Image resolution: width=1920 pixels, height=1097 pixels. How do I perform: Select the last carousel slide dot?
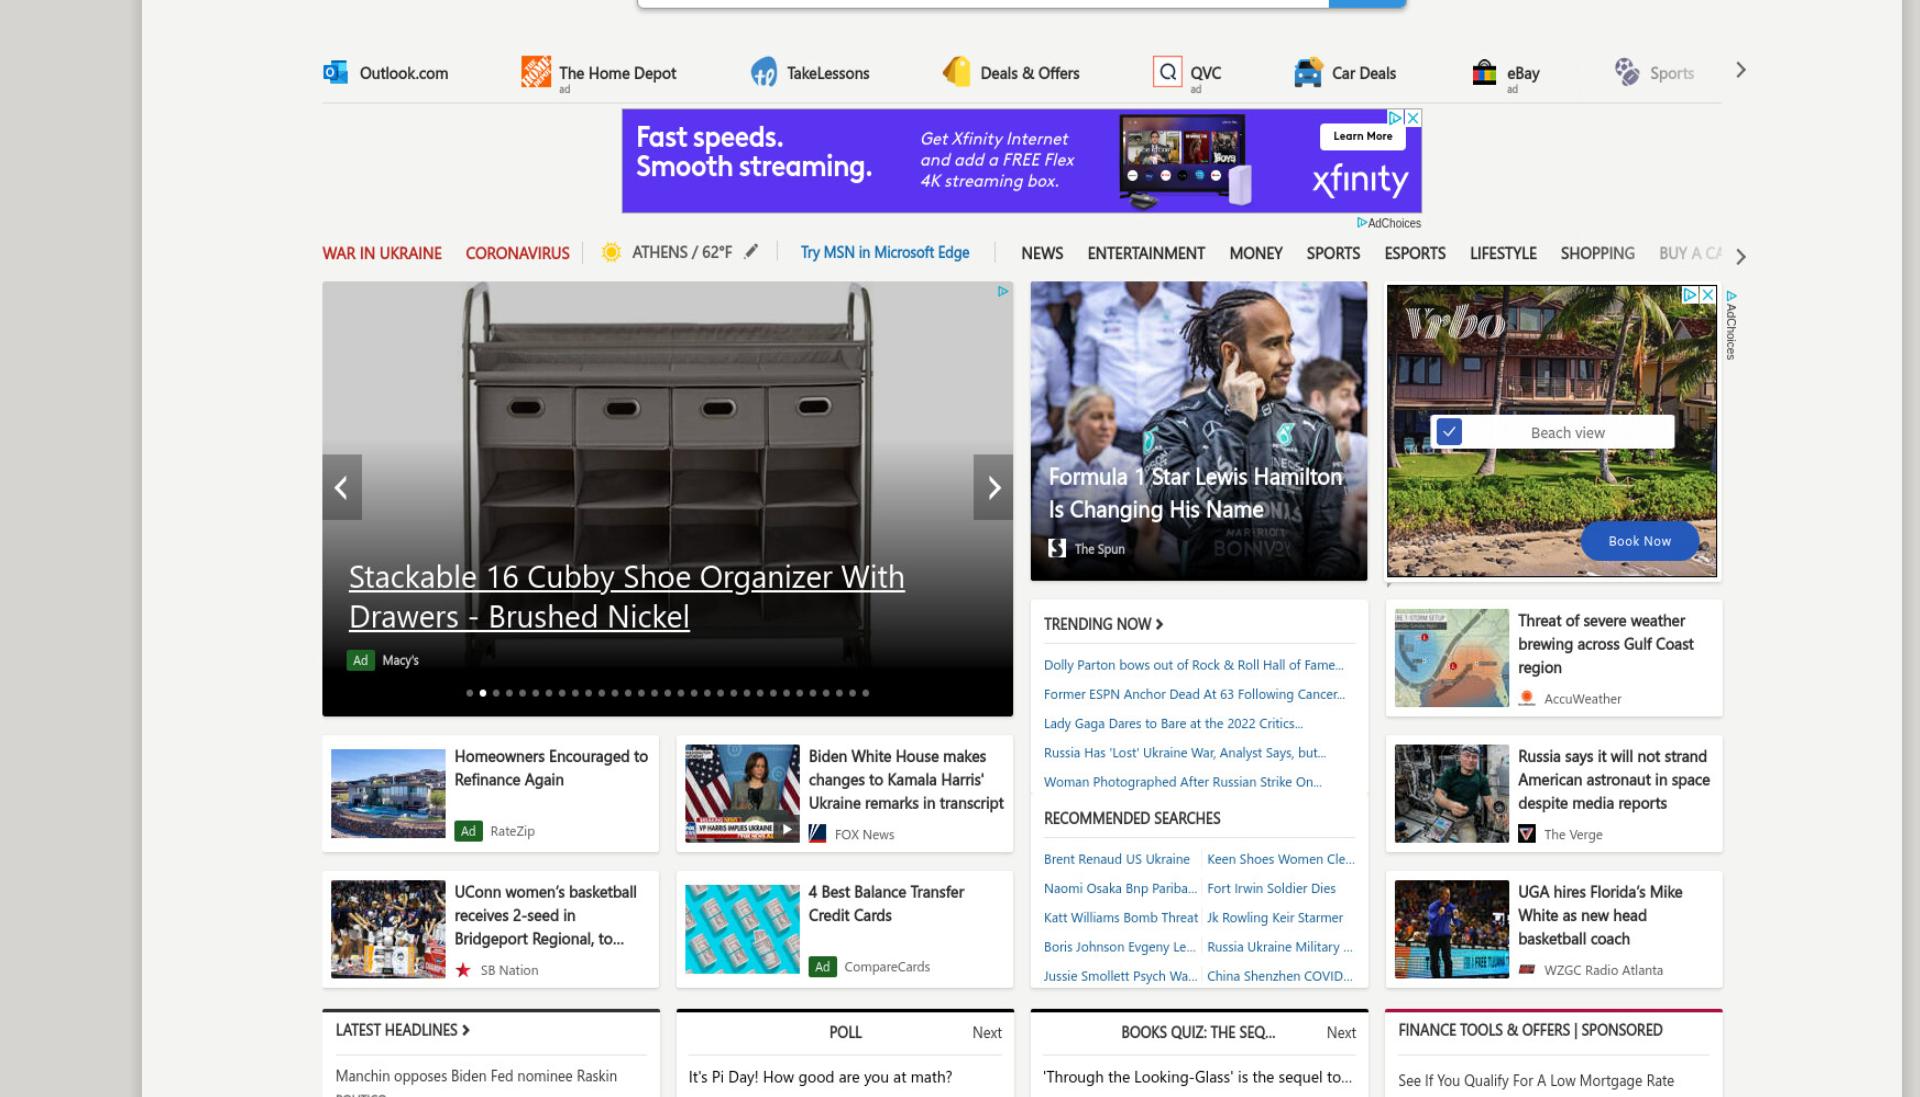coord(866,693)
